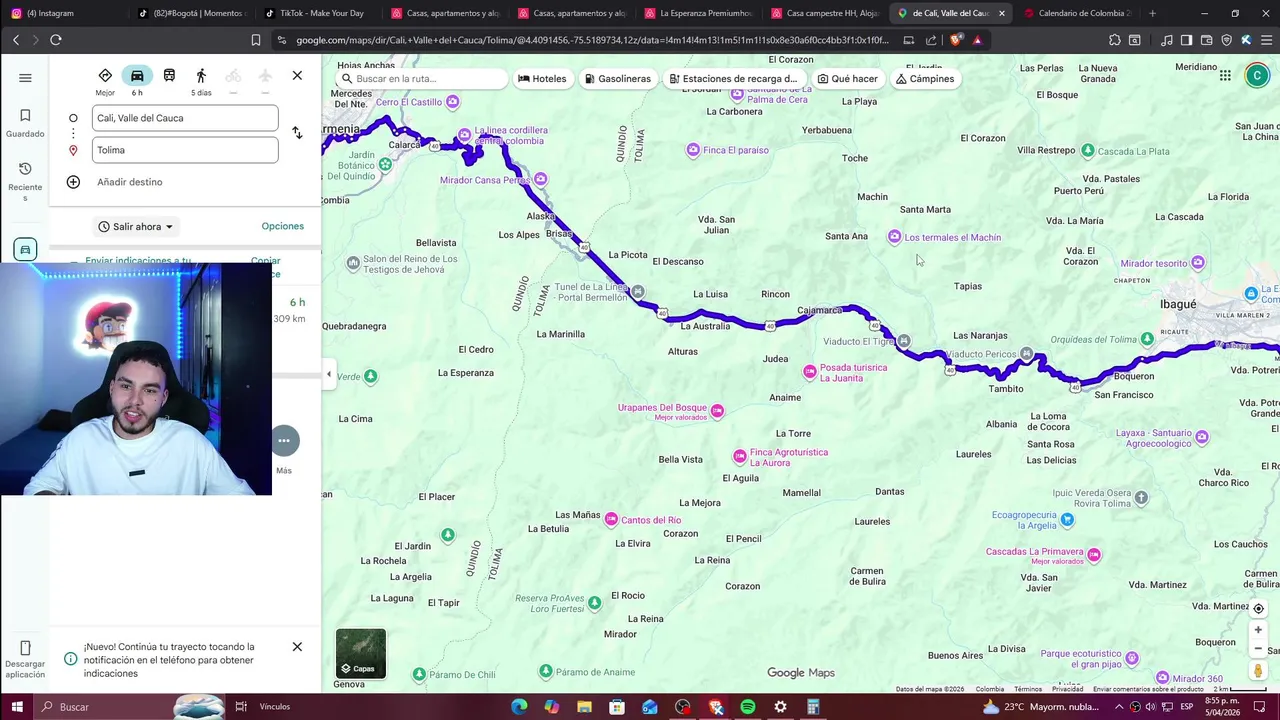Open the Windows Start menu

coord(17,707)
